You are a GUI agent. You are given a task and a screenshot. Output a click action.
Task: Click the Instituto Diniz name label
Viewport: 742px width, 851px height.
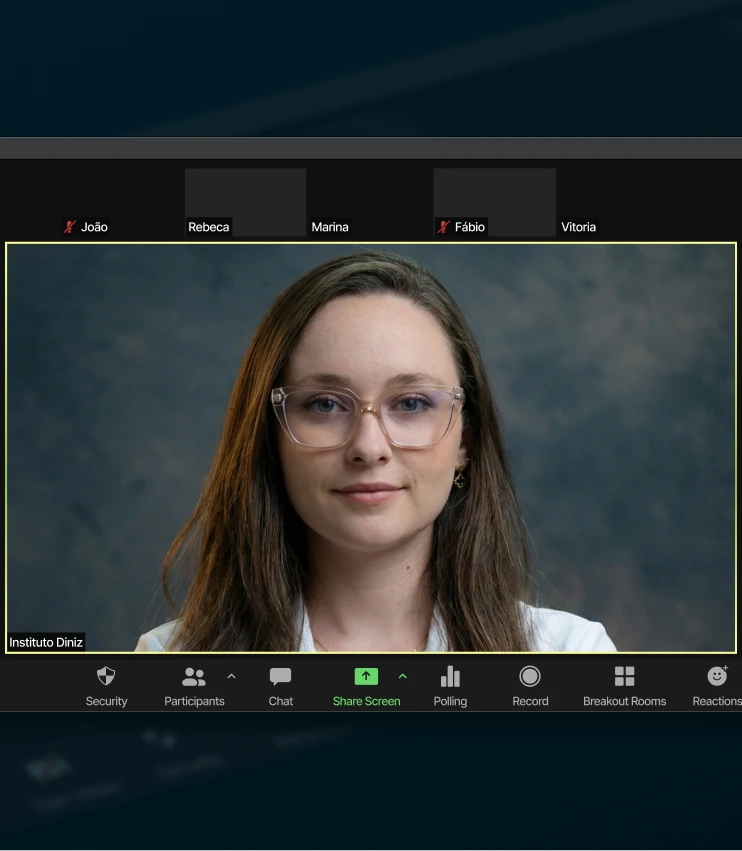[46, 642]
